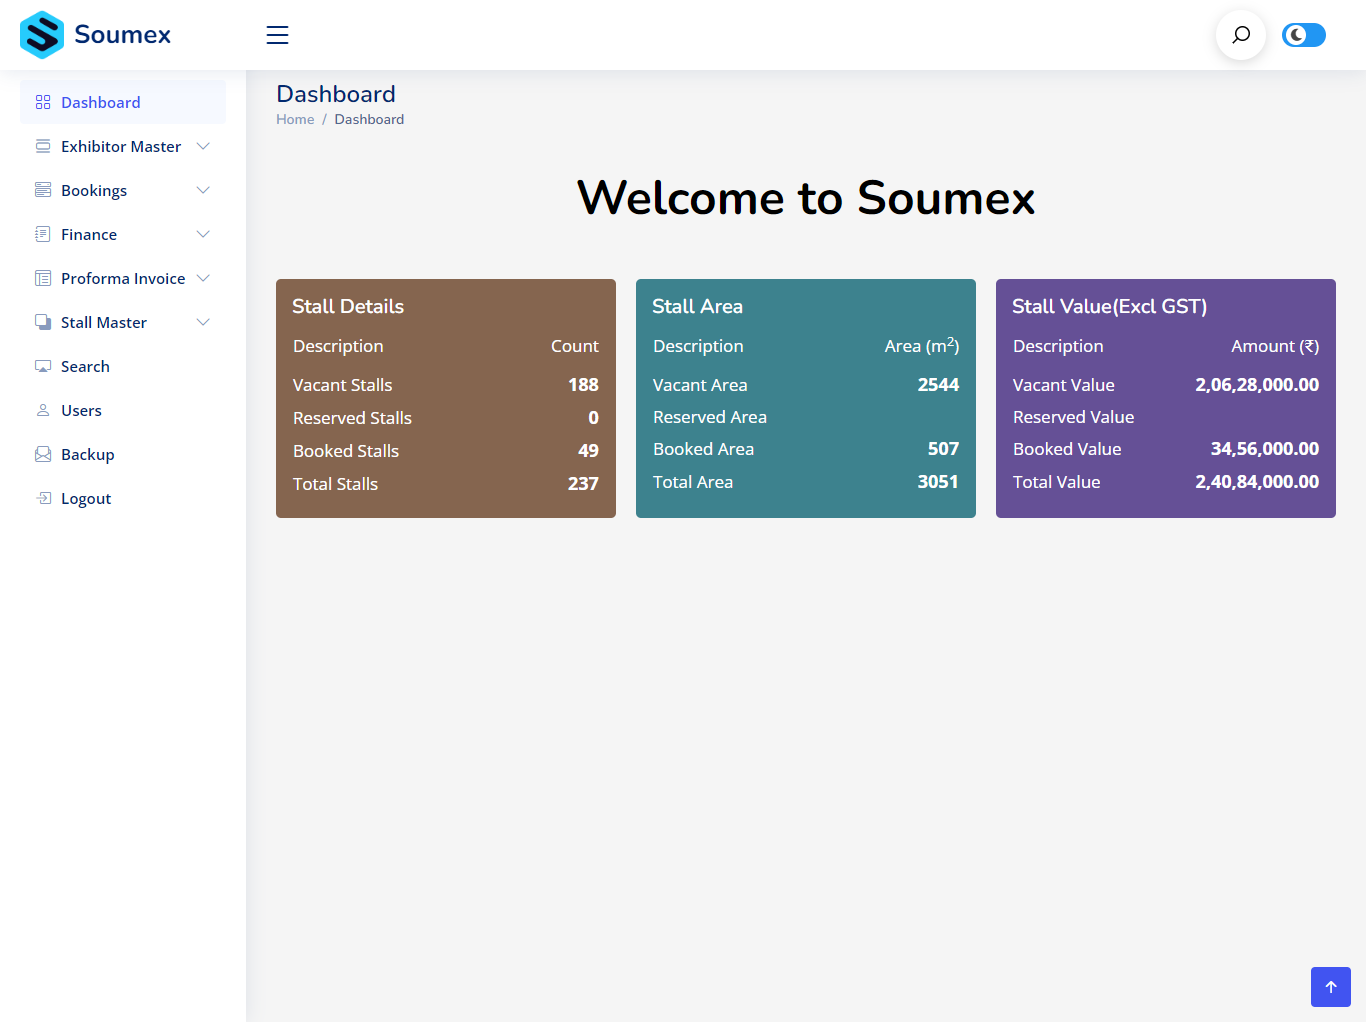
Task: Click the Stall Master sidebar icon
Action: (43, 322)
